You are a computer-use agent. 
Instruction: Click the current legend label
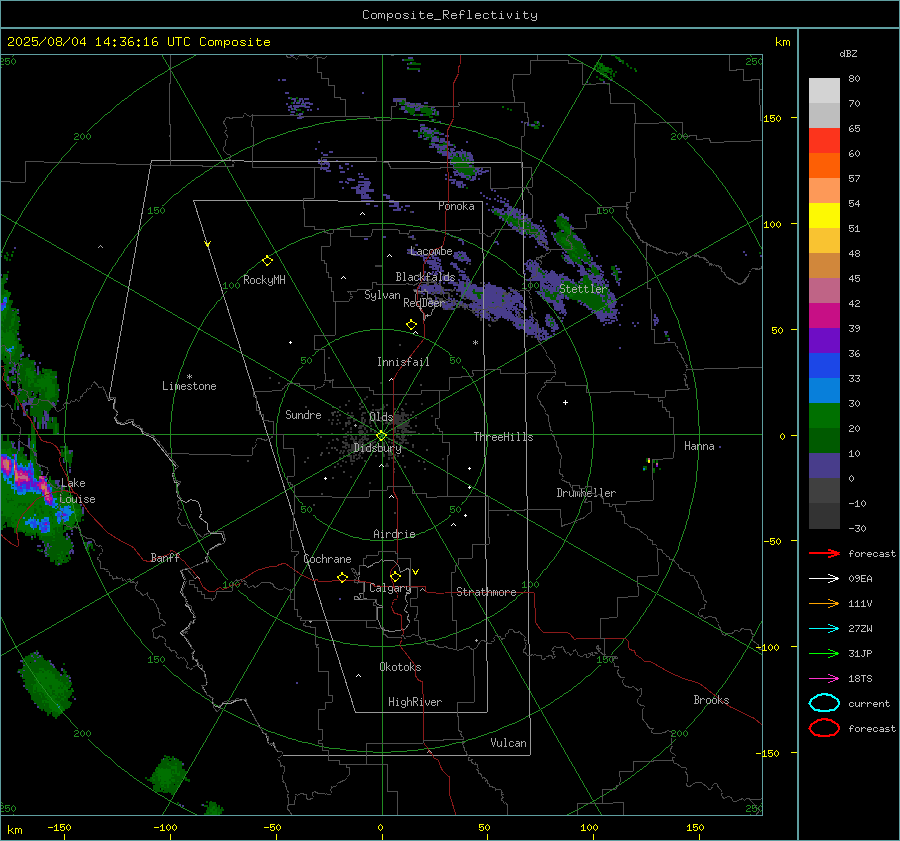click(x=869, y=703)
